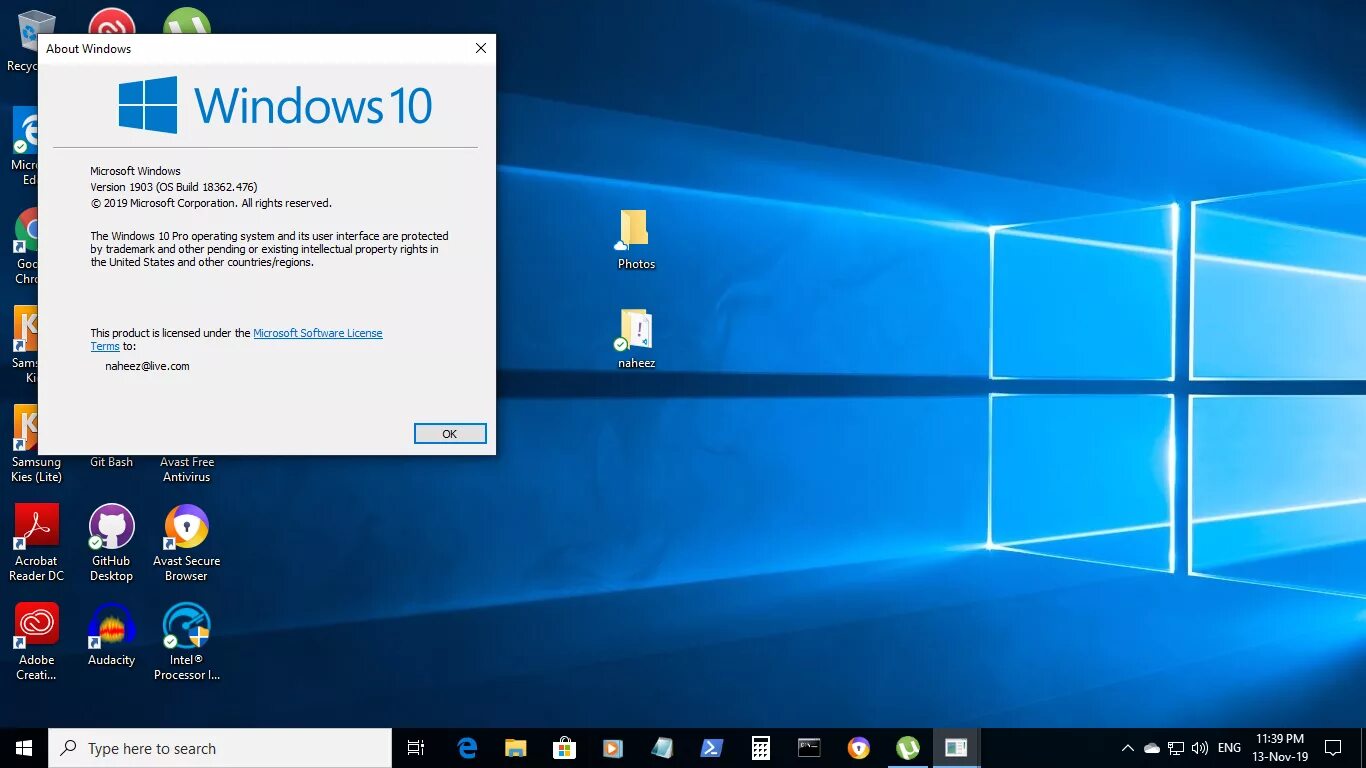The width and height of the screenshot is (1366, 768).
Task: Open Microsoft Store from taskbar
Action: 565,748
